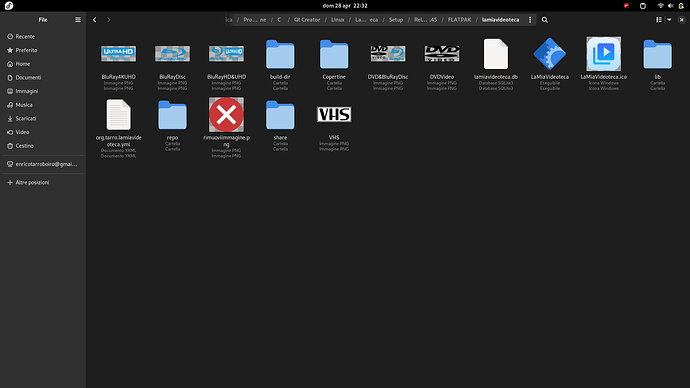The image size is (690, 388).
Task: Open the Wi-Fi status icon
Action: pos(661,6)
